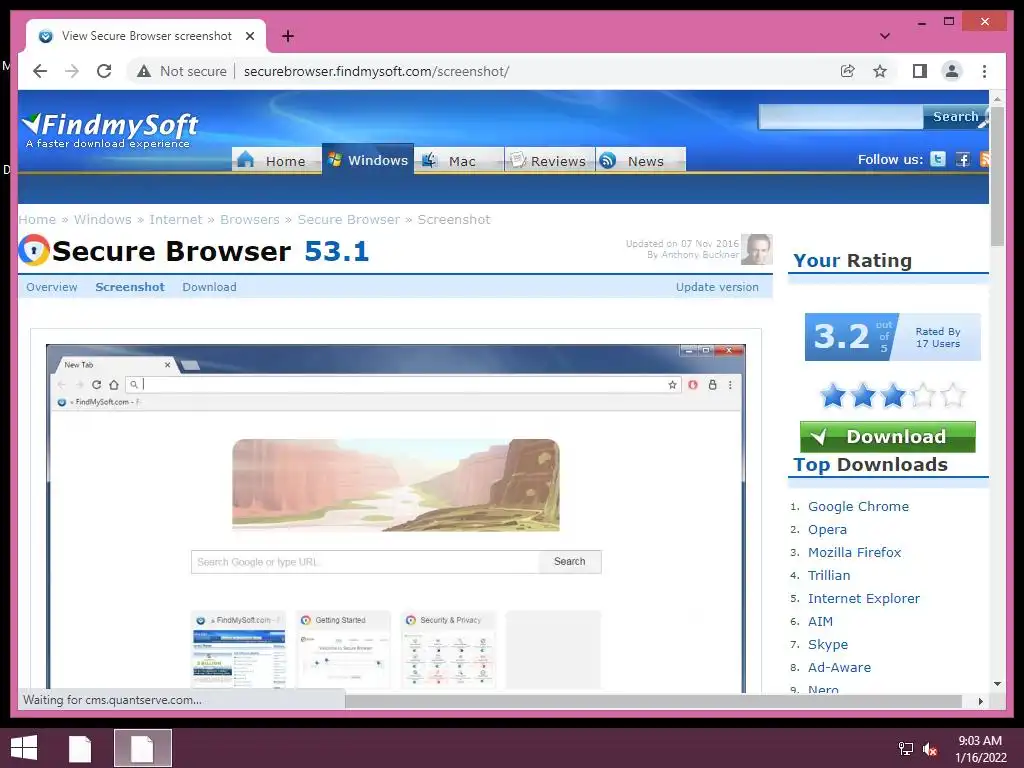Viewport: 1024px width, 768px height.
Task: Click Home breadcrumb link
Action: pyautogui.click(x=37, y=219)
